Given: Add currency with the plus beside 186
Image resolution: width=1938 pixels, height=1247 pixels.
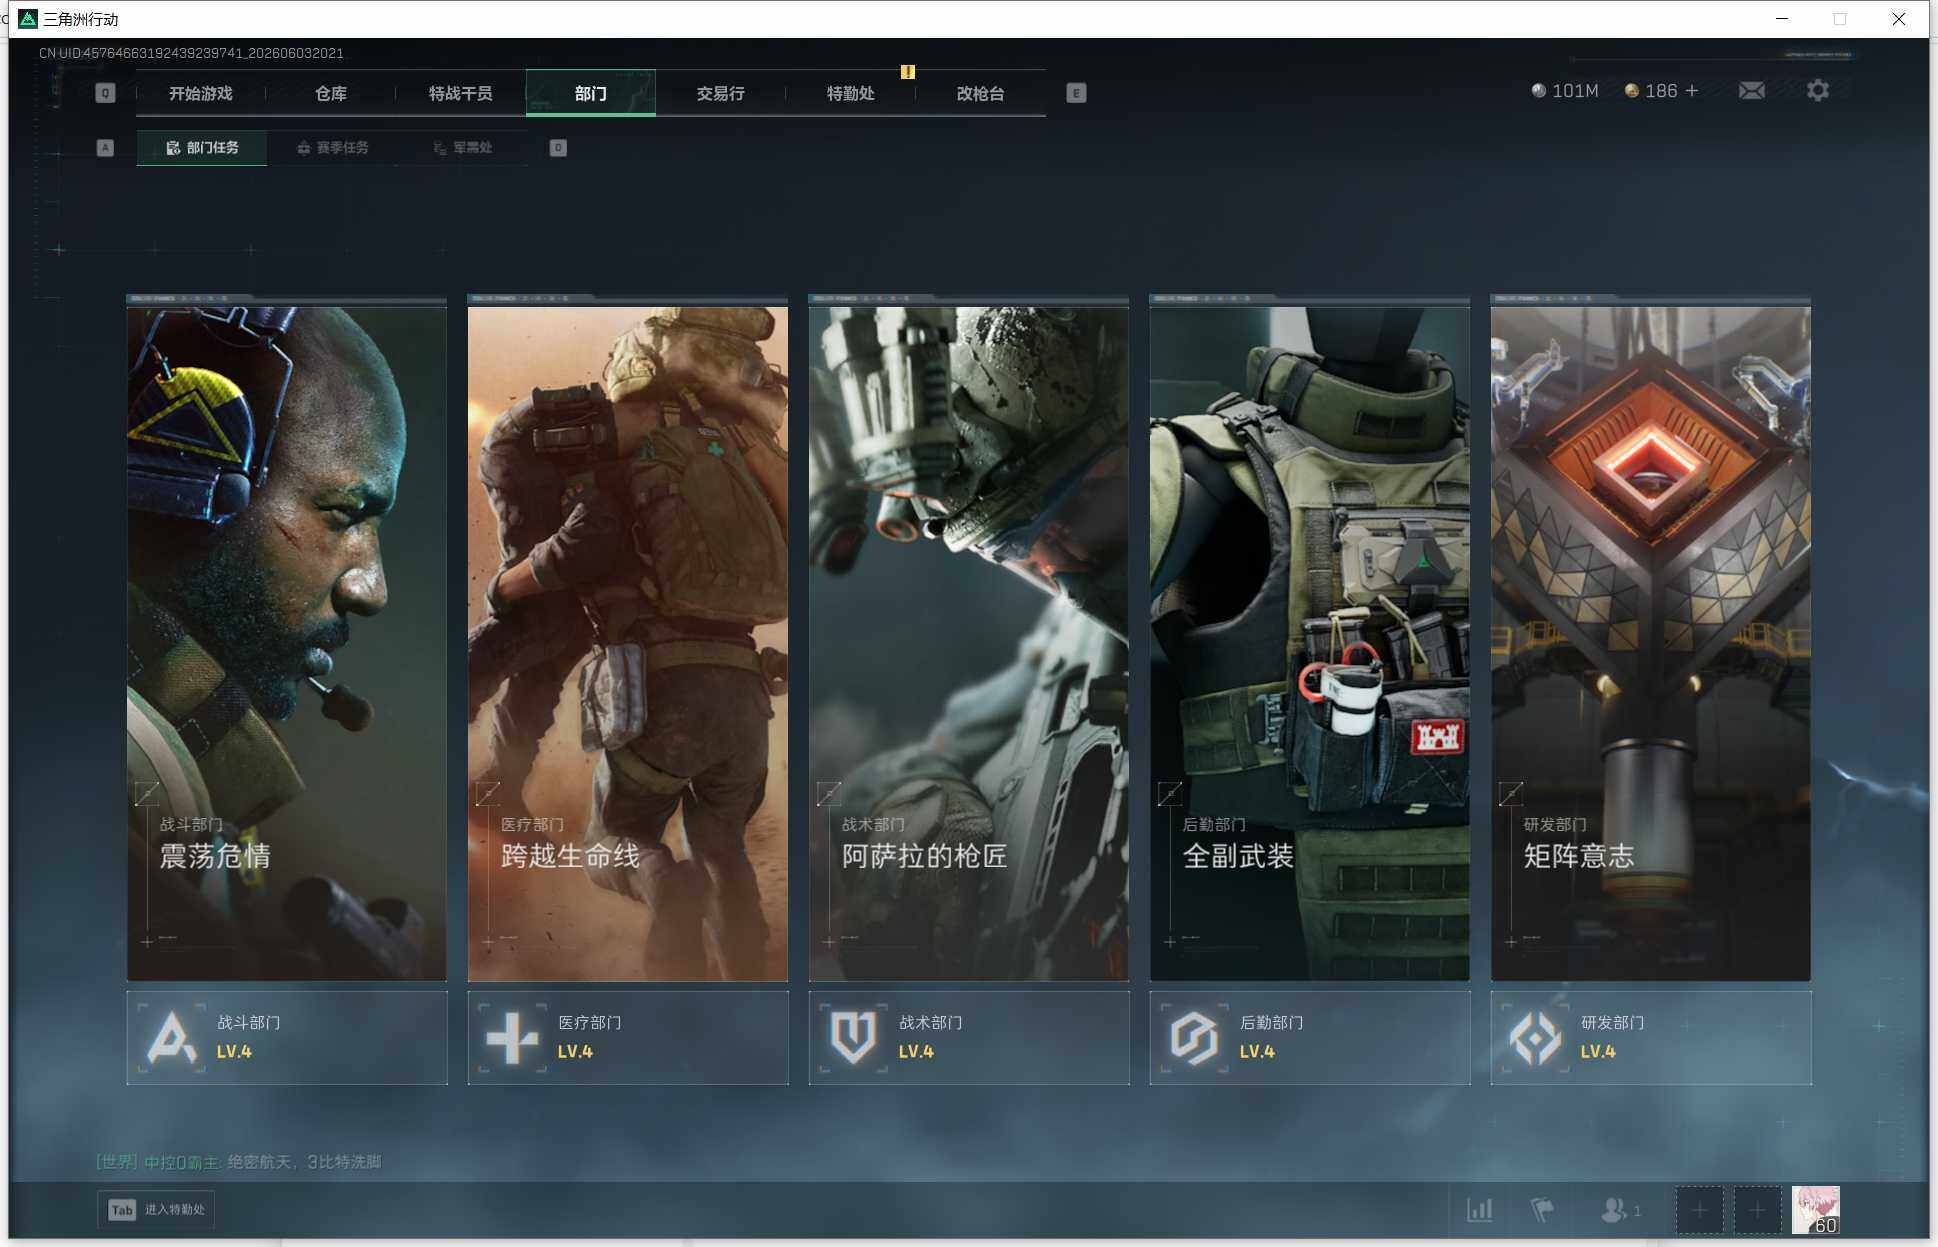Looking at the screenshot, I should 1692,91.
